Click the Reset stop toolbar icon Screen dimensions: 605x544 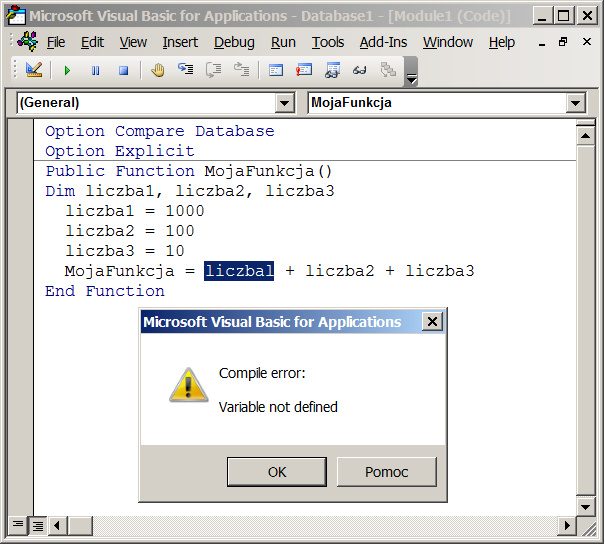coord(123,71)
